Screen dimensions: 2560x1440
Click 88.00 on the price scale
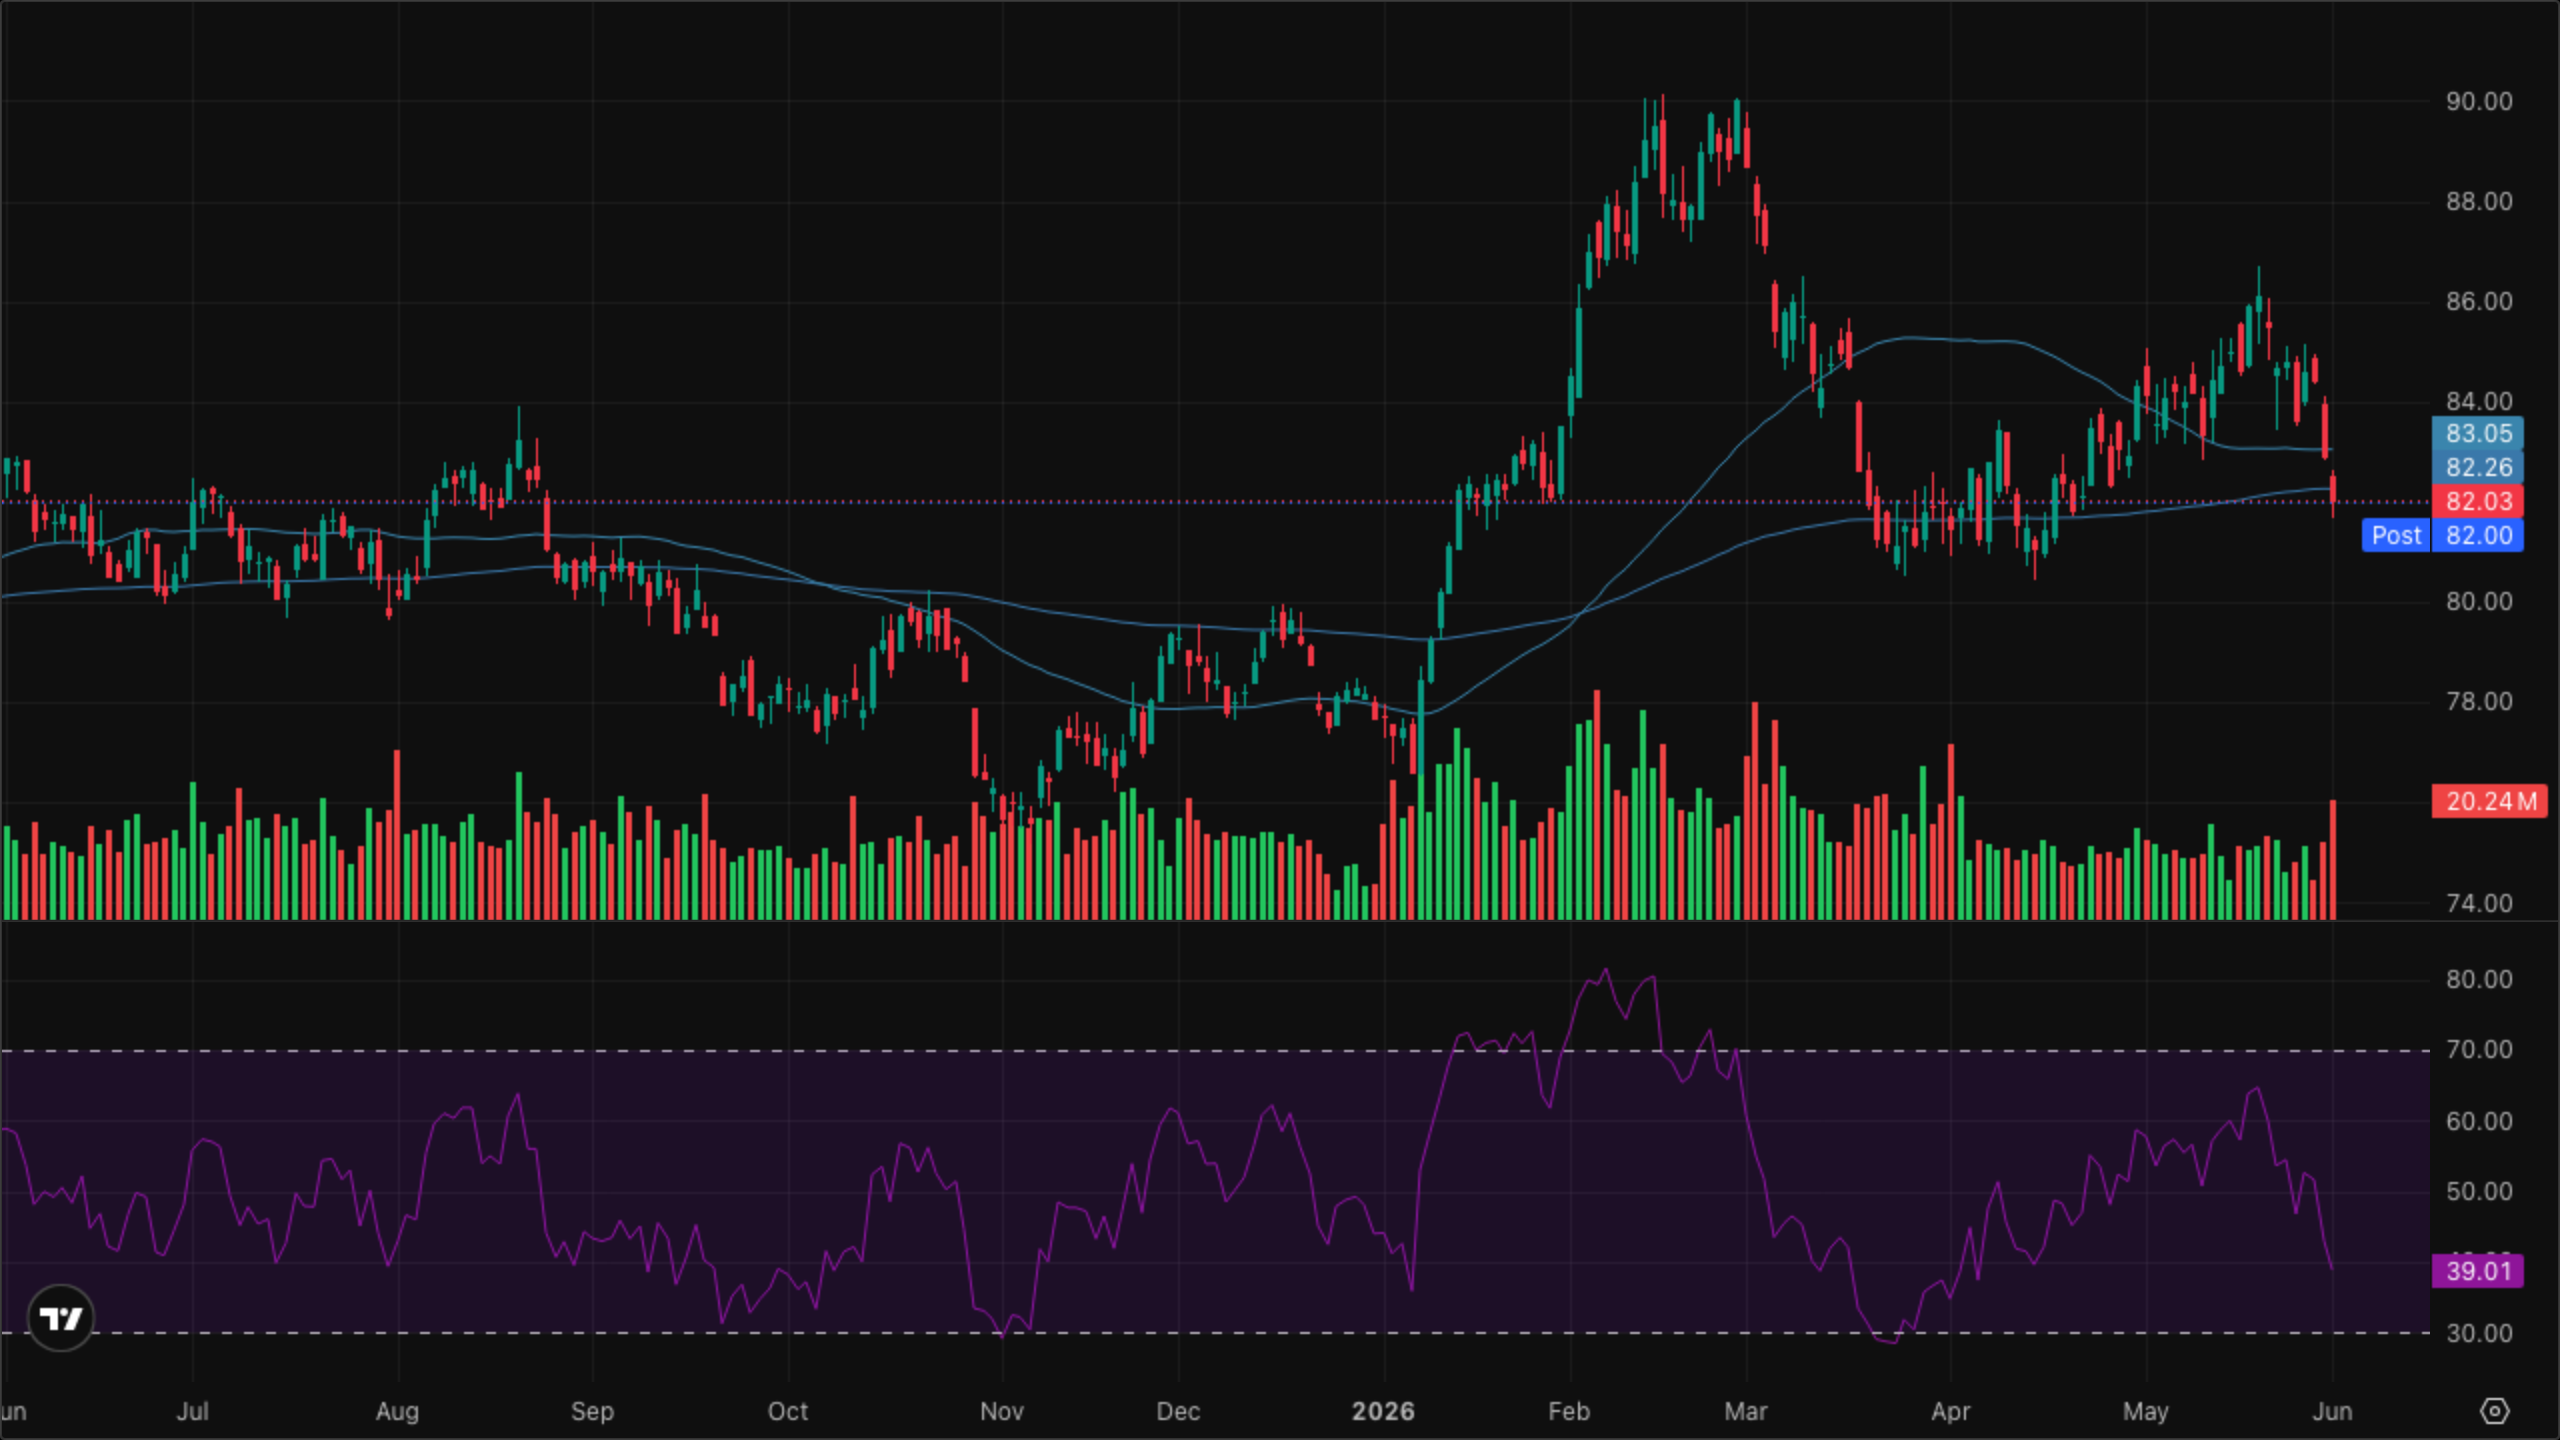(2479, 201)
